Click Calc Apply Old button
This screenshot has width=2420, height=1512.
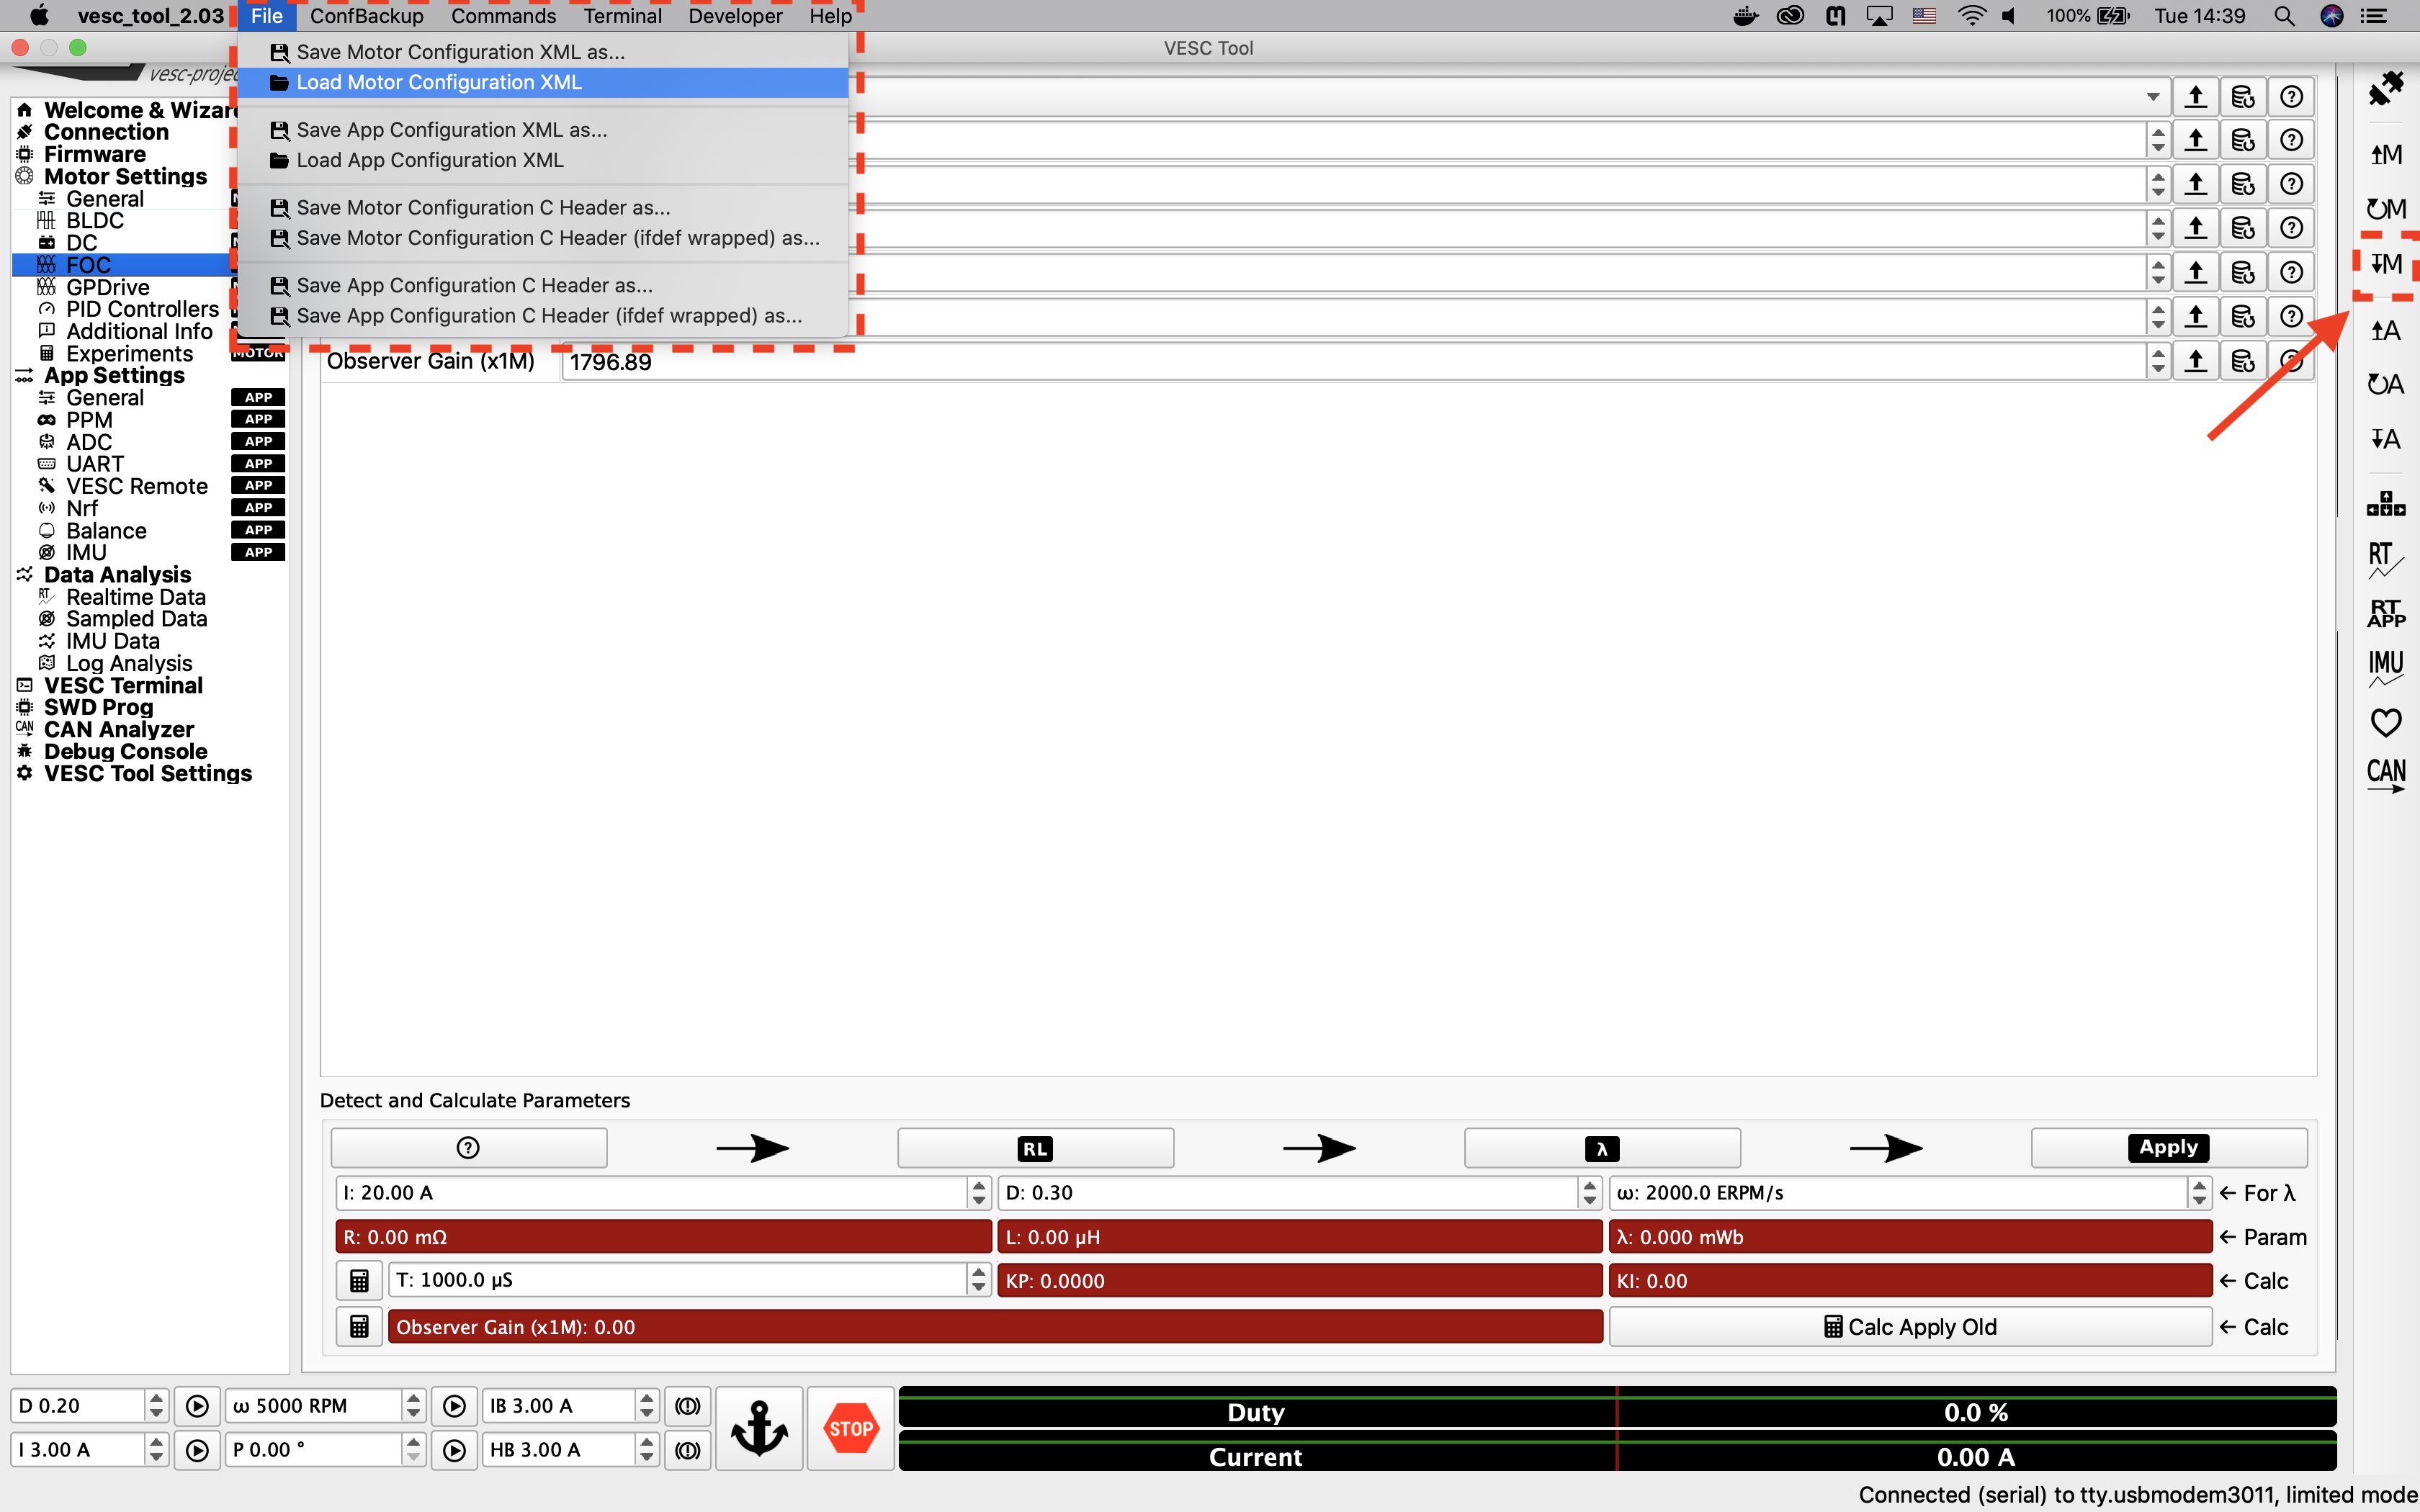click(x=1910, y=1327)
